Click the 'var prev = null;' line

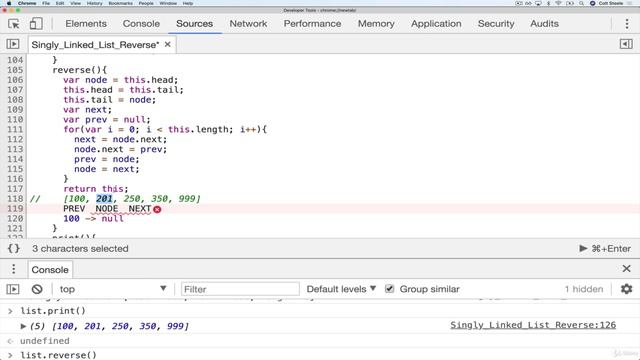click(107, 120)
